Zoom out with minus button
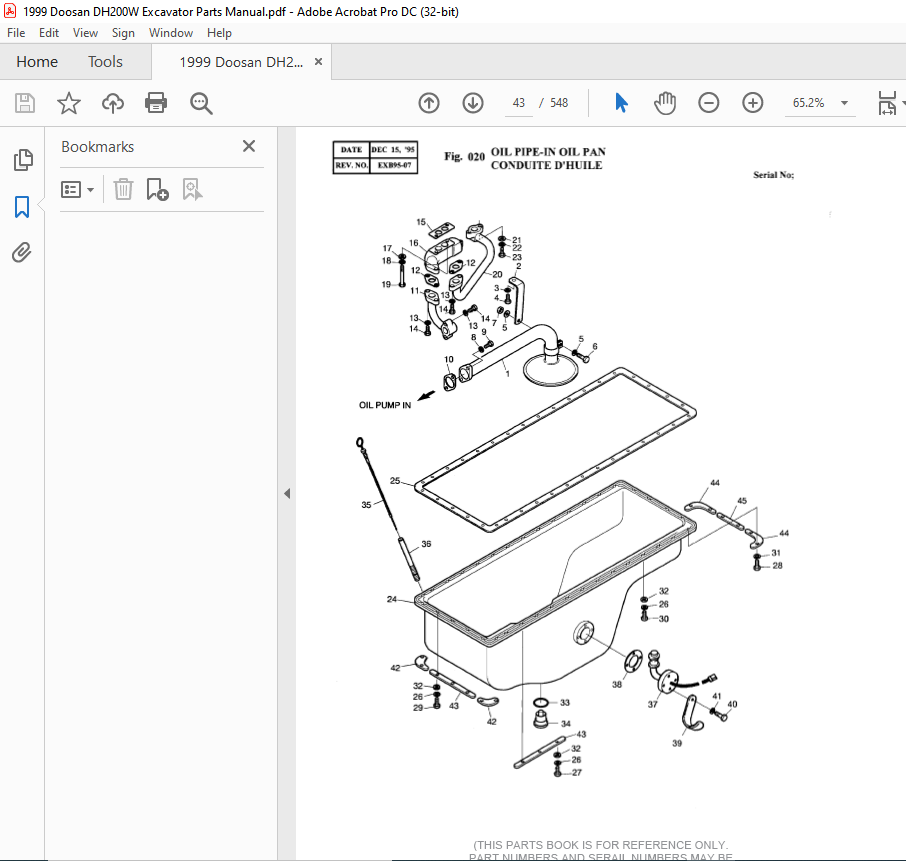Image resolution: width=906 pixels, height=861 pixels. coord(708,103)
